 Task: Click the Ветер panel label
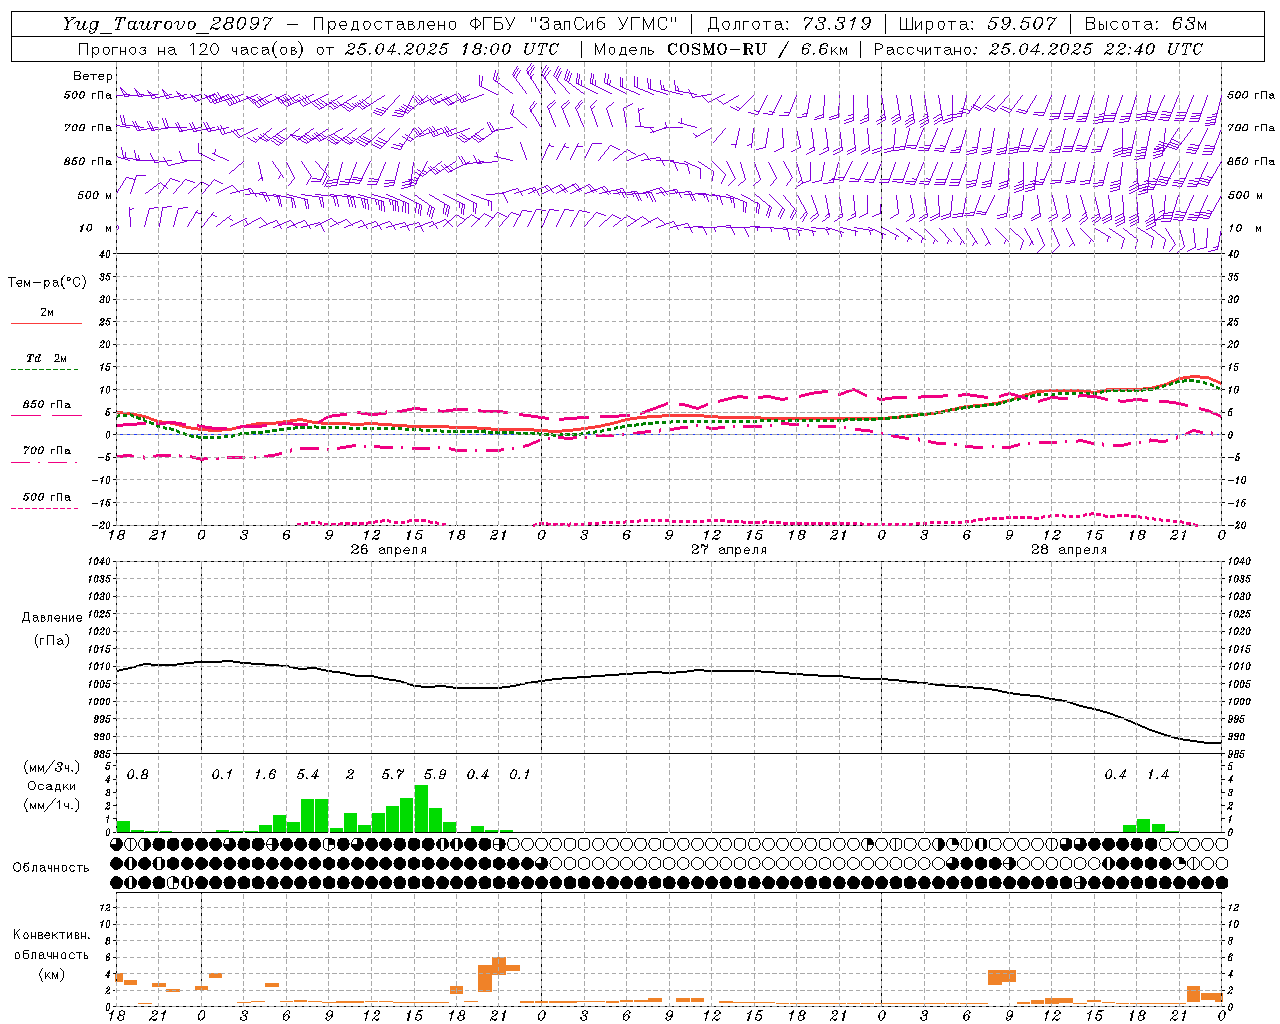point(93,76)
